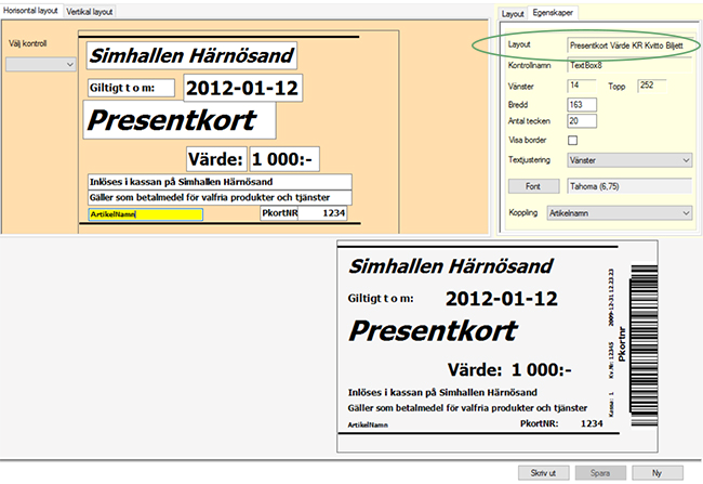Open the Textjustering dropdown showing Vänster

pos(629,160)
